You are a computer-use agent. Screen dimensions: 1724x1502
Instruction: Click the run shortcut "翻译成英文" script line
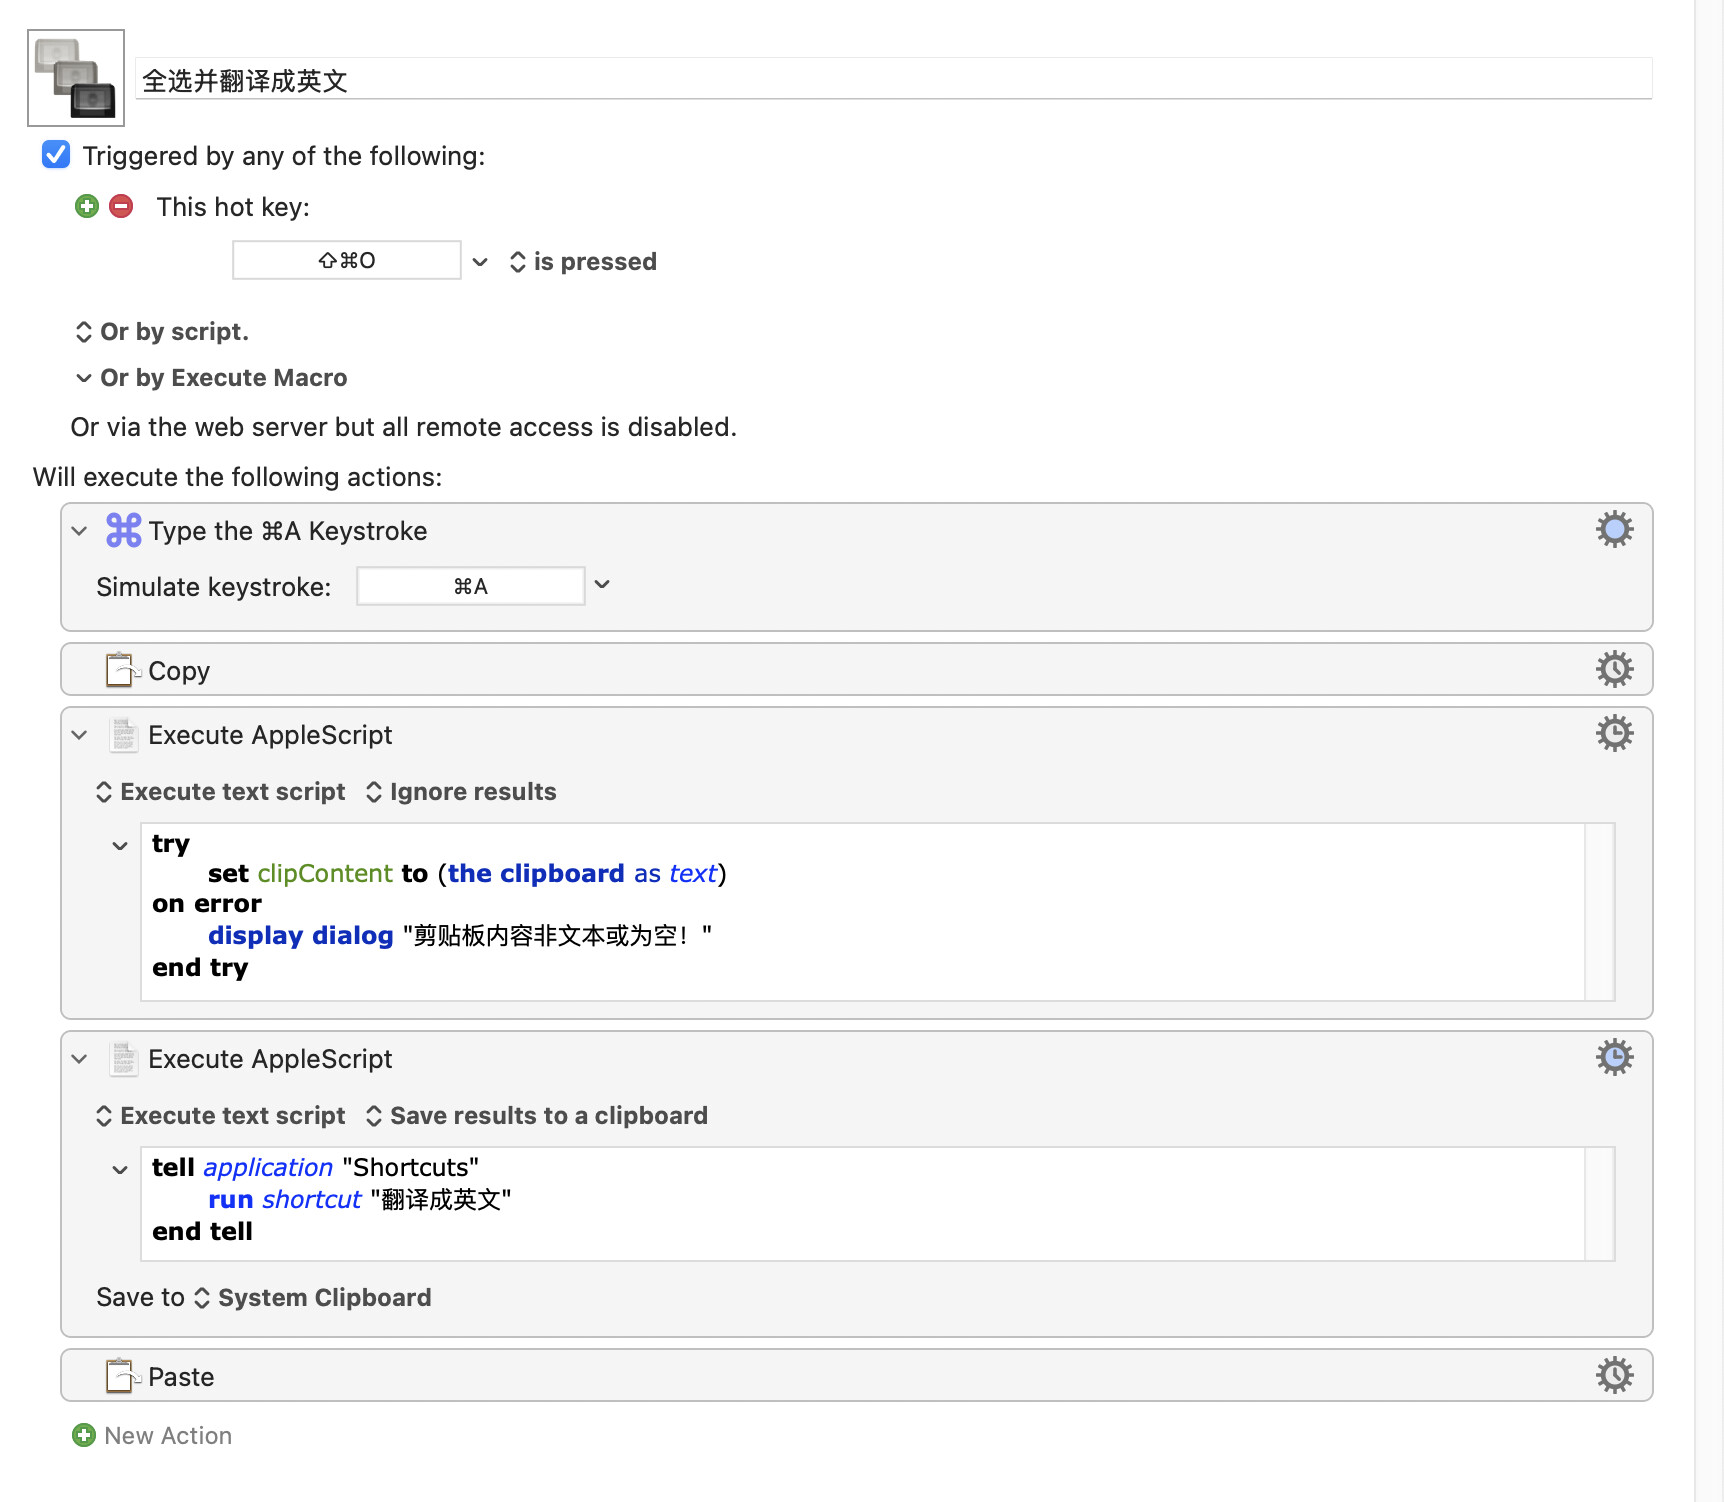(x=360, y=1200)
